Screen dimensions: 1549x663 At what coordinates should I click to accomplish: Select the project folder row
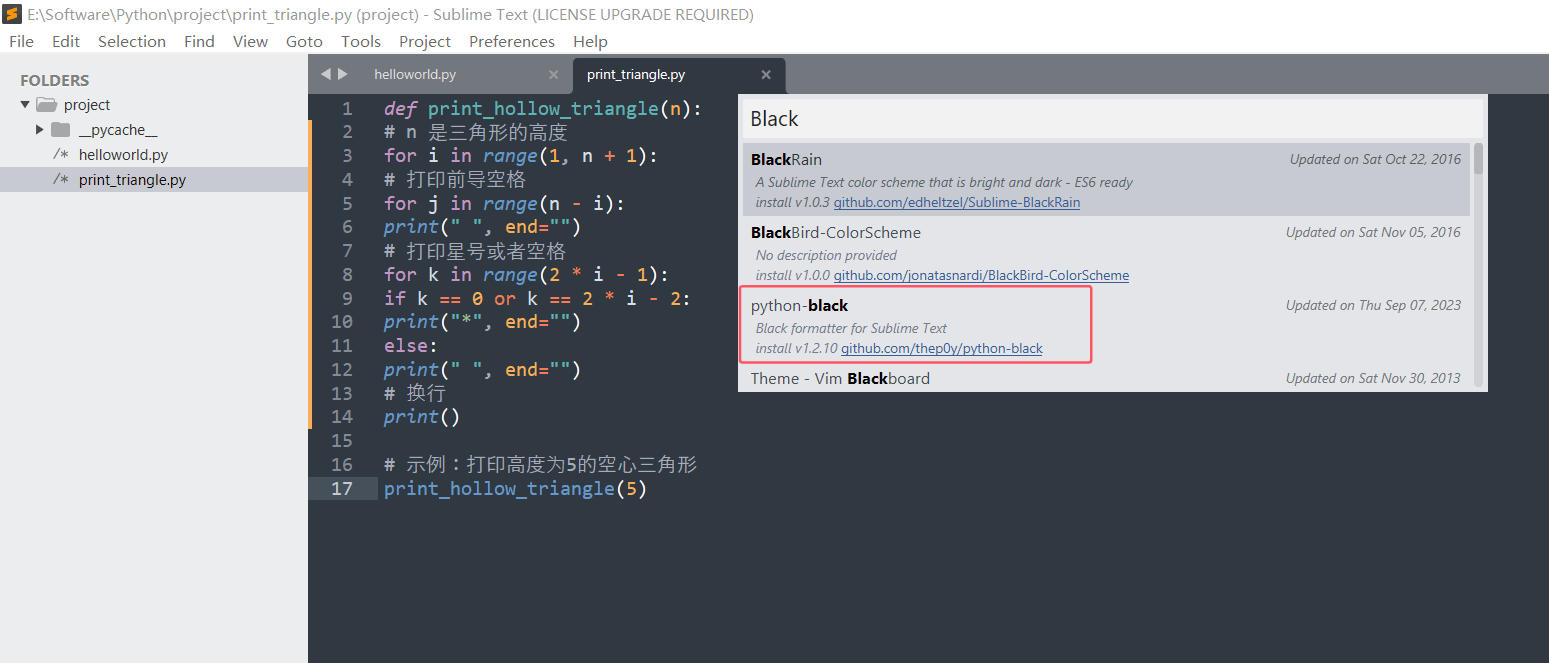154,105
